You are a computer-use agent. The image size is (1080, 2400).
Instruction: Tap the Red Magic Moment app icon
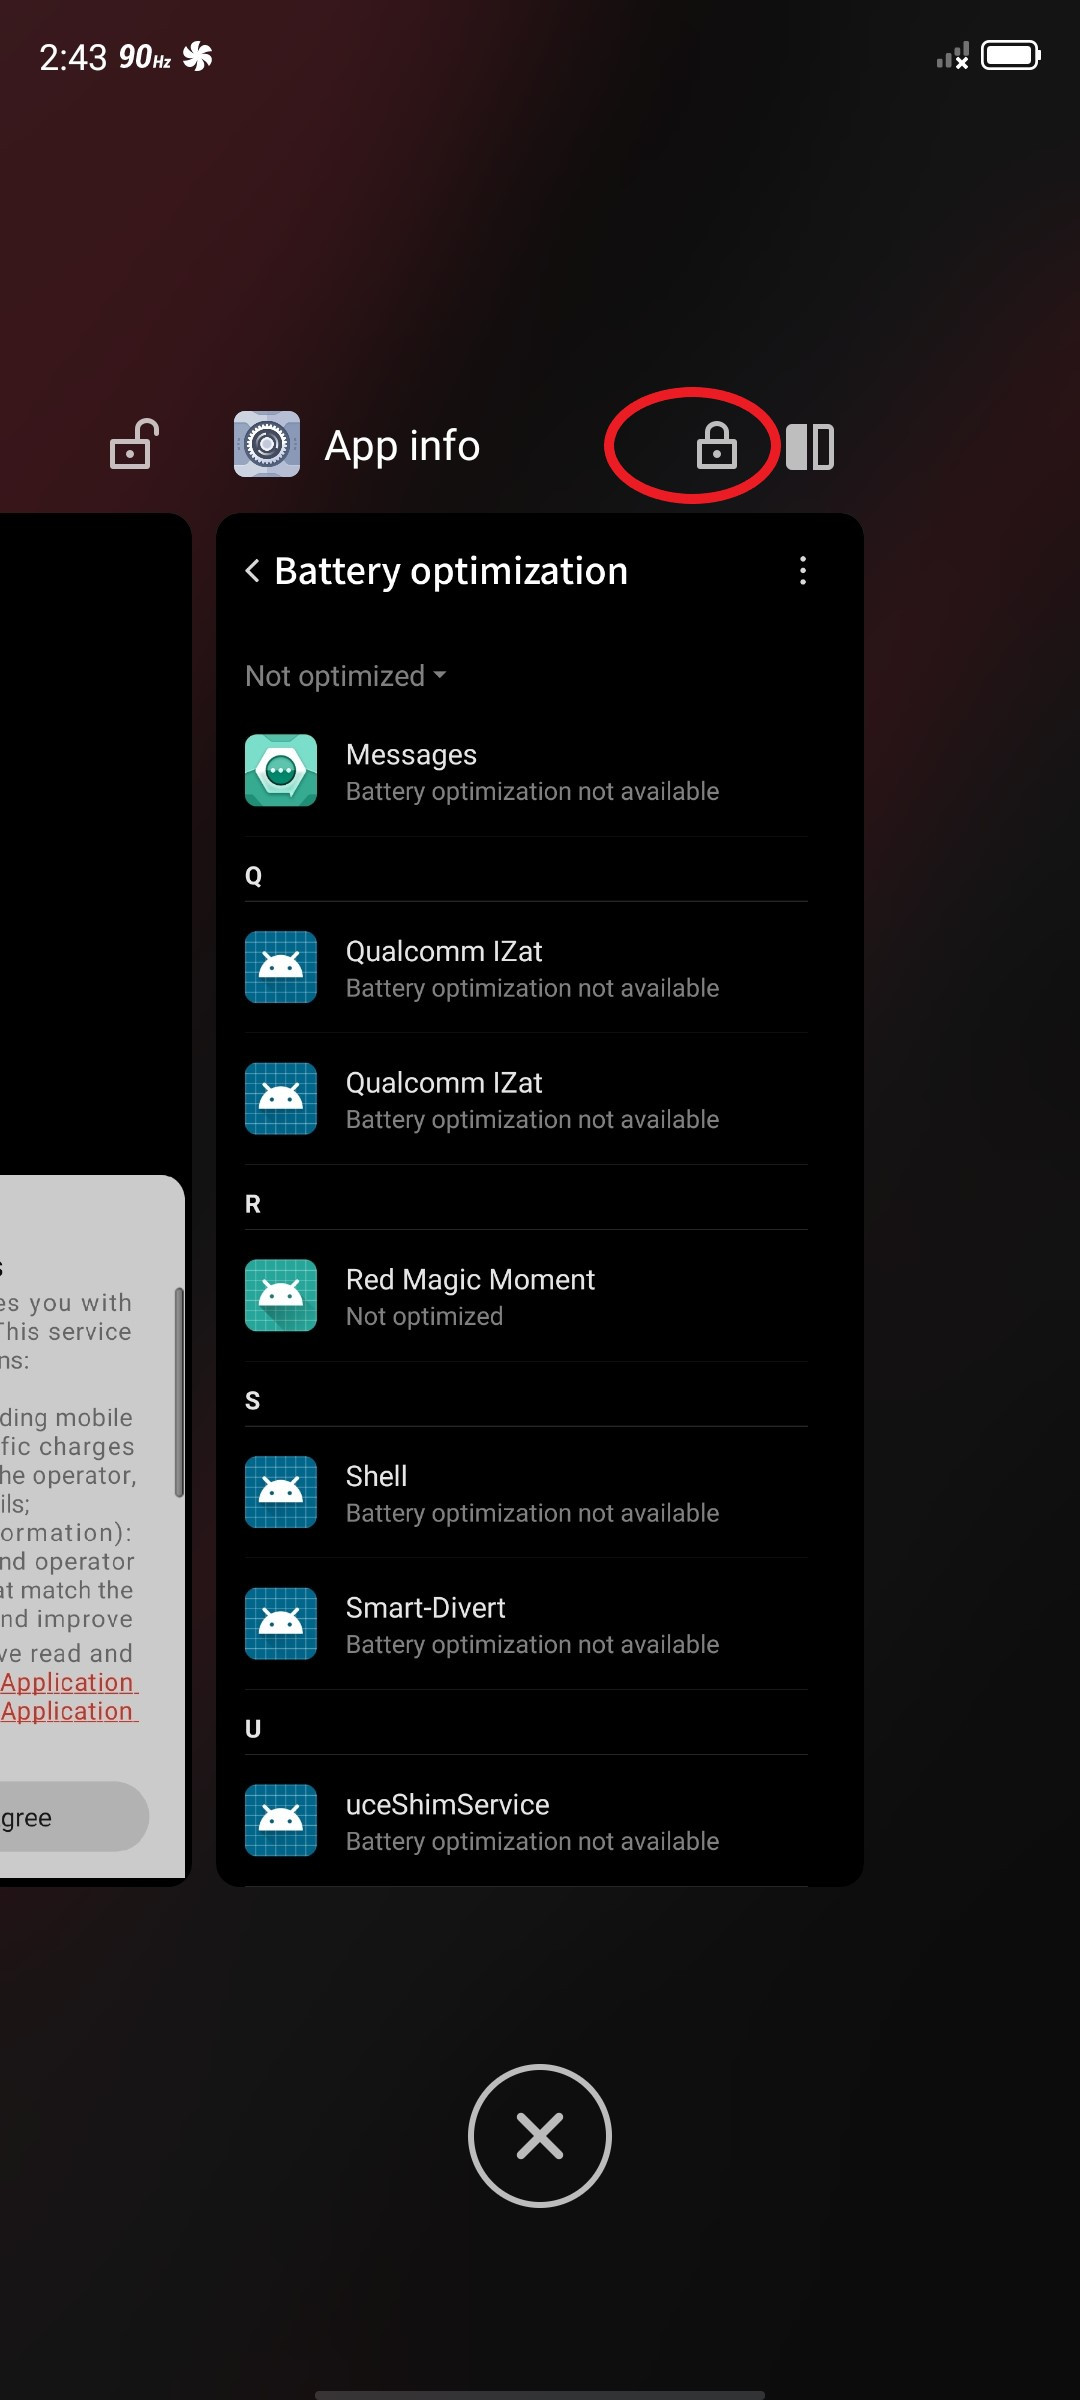point(281,1295)
